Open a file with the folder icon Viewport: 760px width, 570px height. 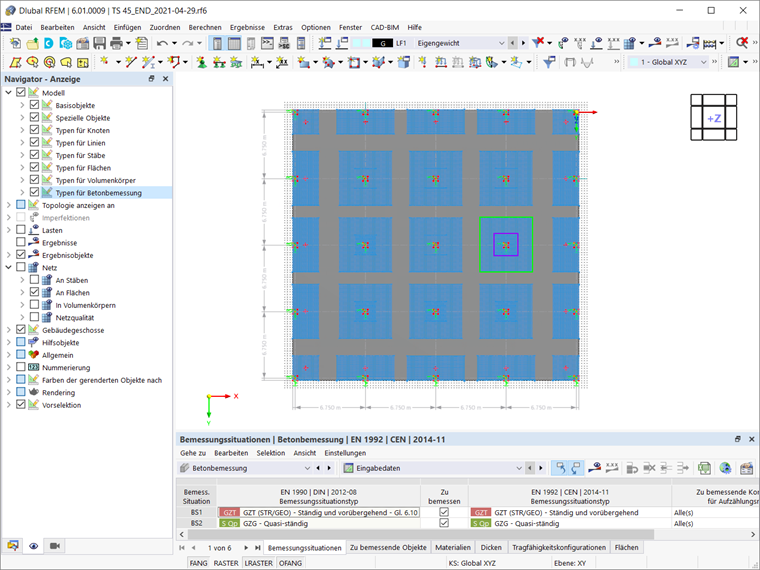pyautogui.click(x=32, y=43)
